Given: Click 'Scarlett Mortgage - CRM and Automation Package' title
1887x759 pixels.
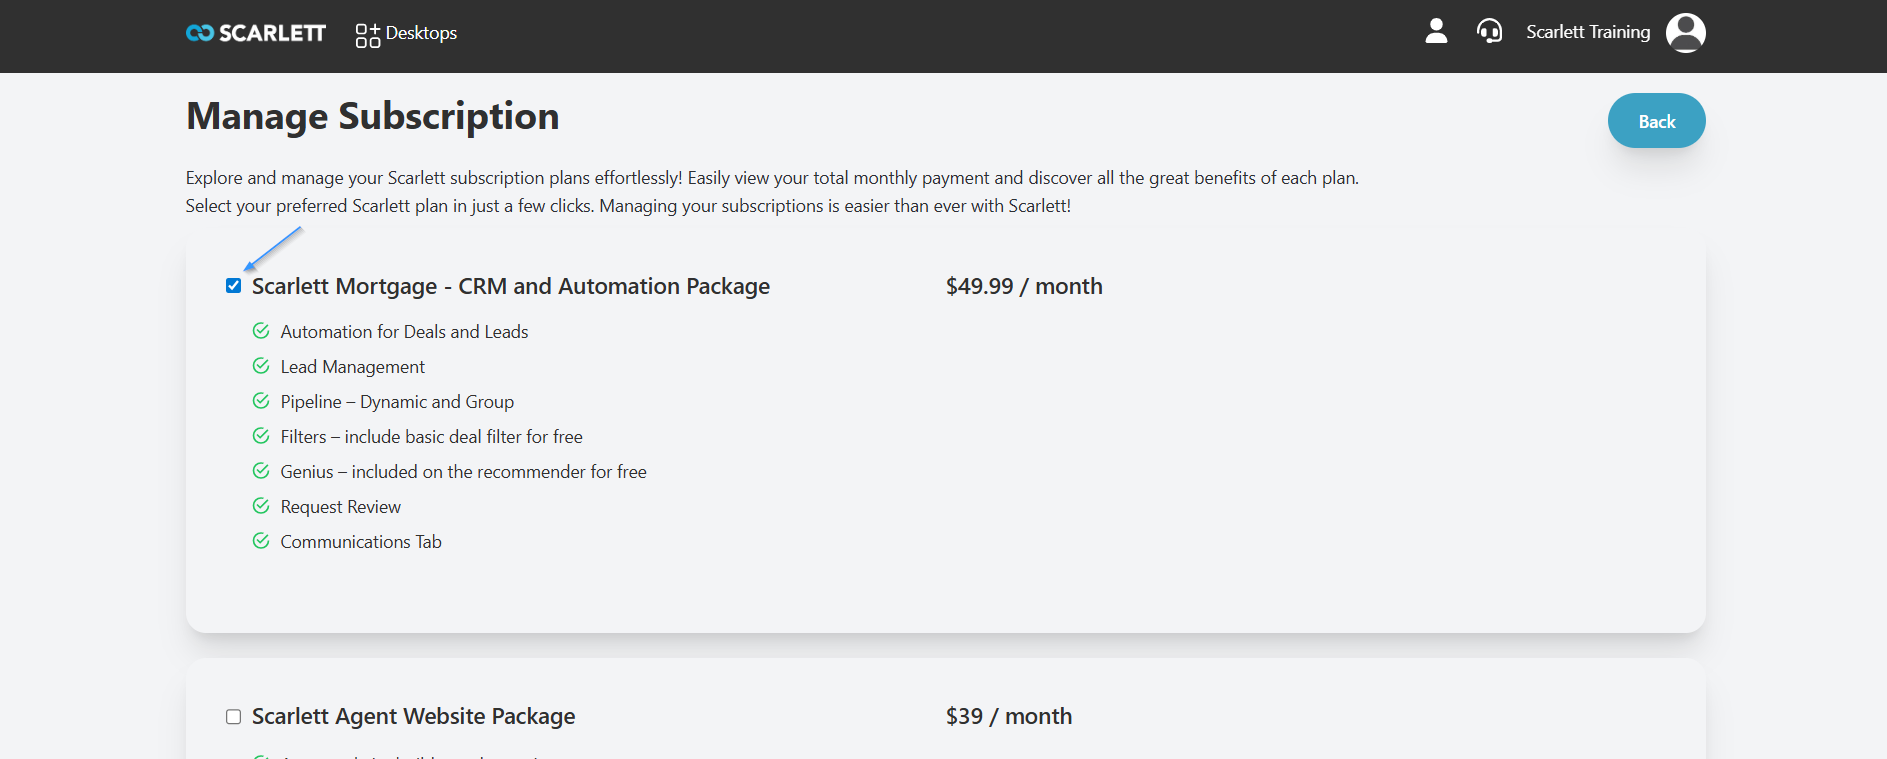Looking at the screenshot, I should point(511,287).
